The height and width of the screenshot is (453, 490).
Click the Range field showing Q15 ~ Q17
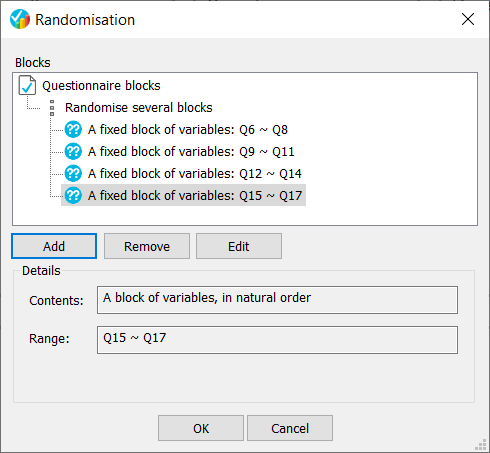coord(277,340)
